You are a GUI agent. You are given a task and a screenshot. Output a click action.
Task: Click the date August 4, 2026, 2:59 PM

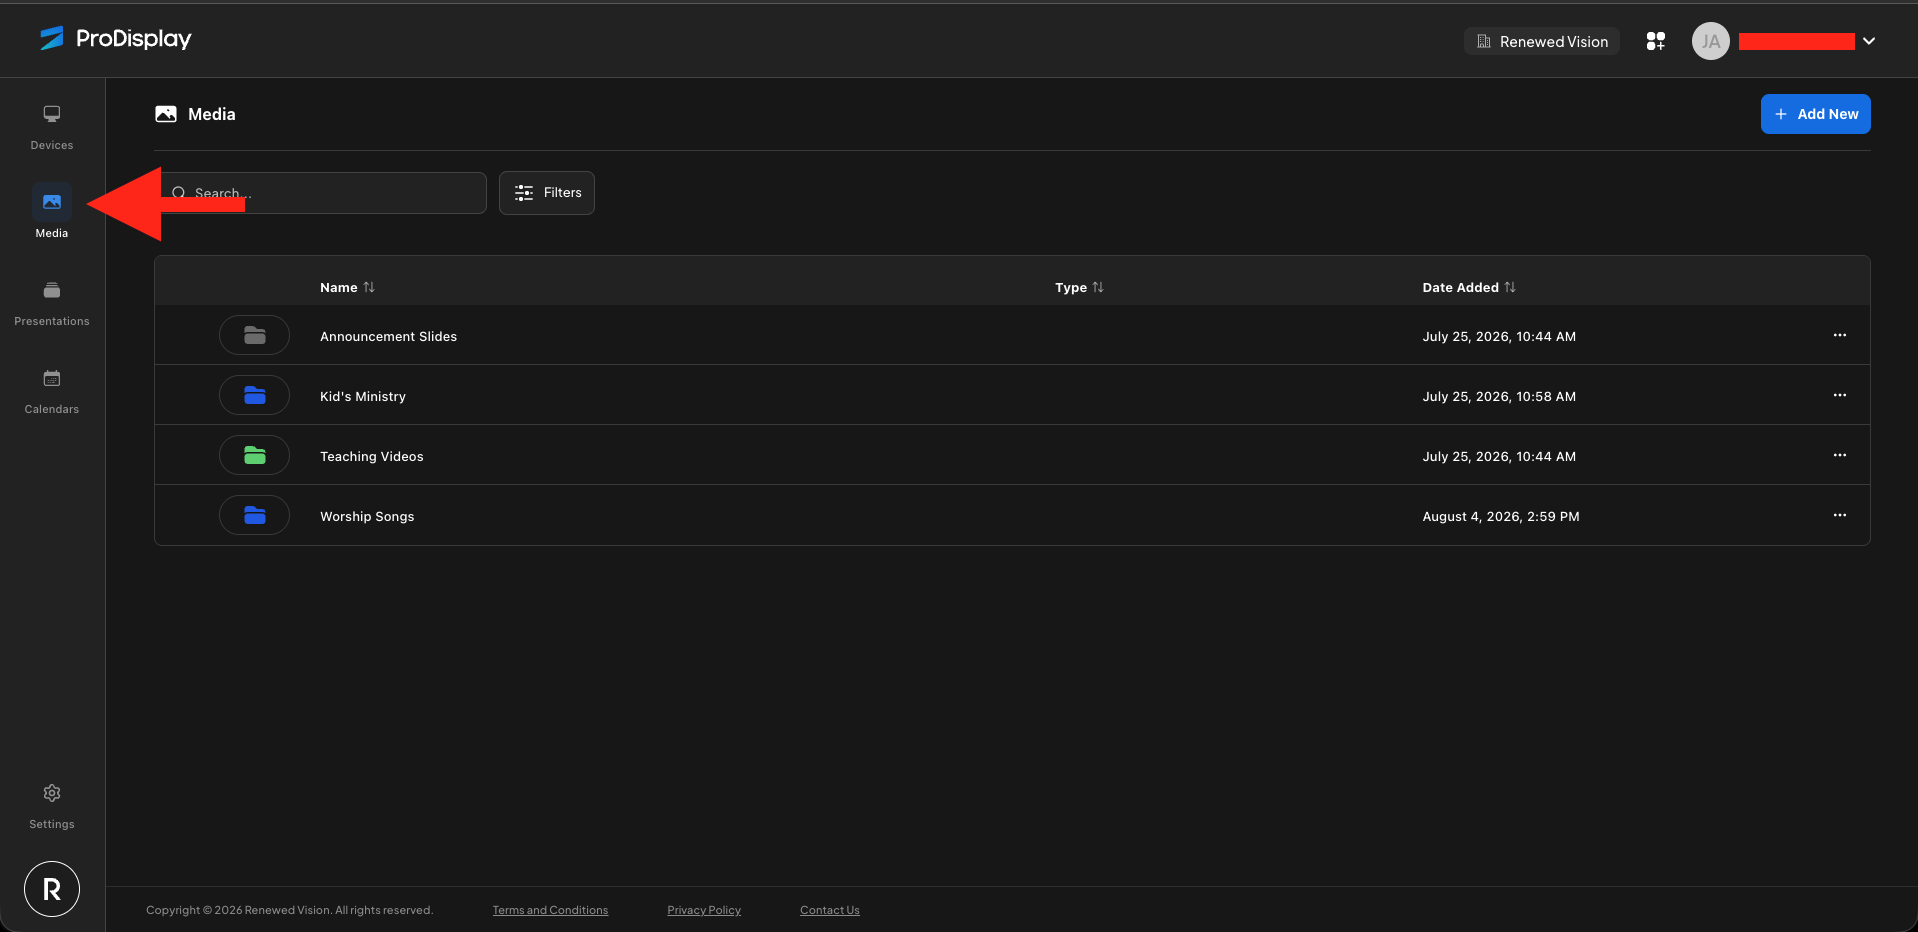tap(1501, 517)
